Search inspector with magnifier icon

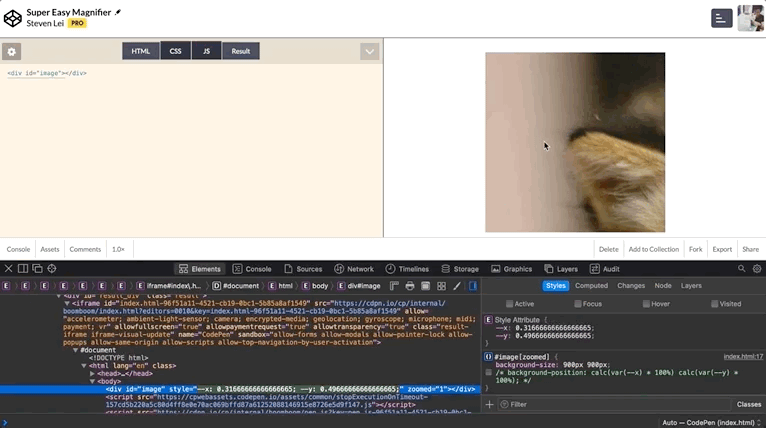coord(742,269)
